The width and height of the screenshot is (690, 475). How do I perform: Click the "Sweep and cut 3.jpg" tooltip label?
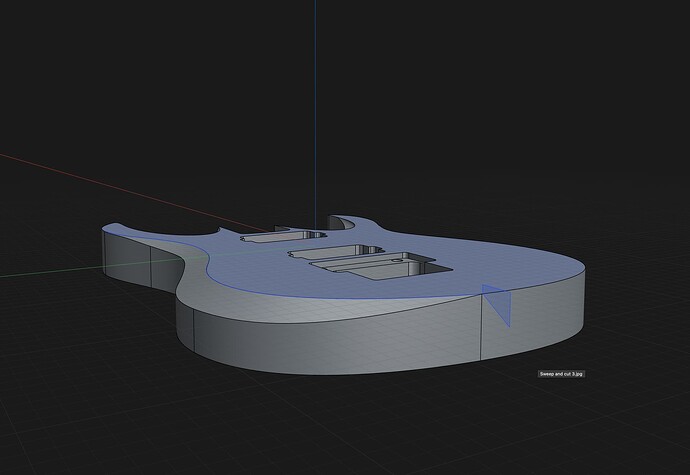click(x=562, y=374)
